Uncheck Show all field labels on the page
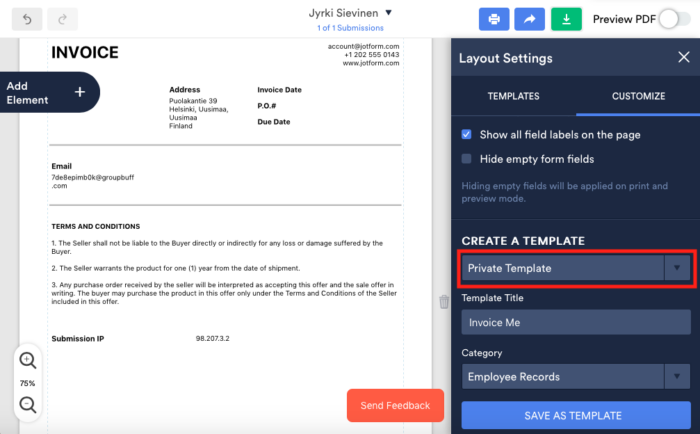The height and width of the screenshot is (434, 700). pos(467,134)
